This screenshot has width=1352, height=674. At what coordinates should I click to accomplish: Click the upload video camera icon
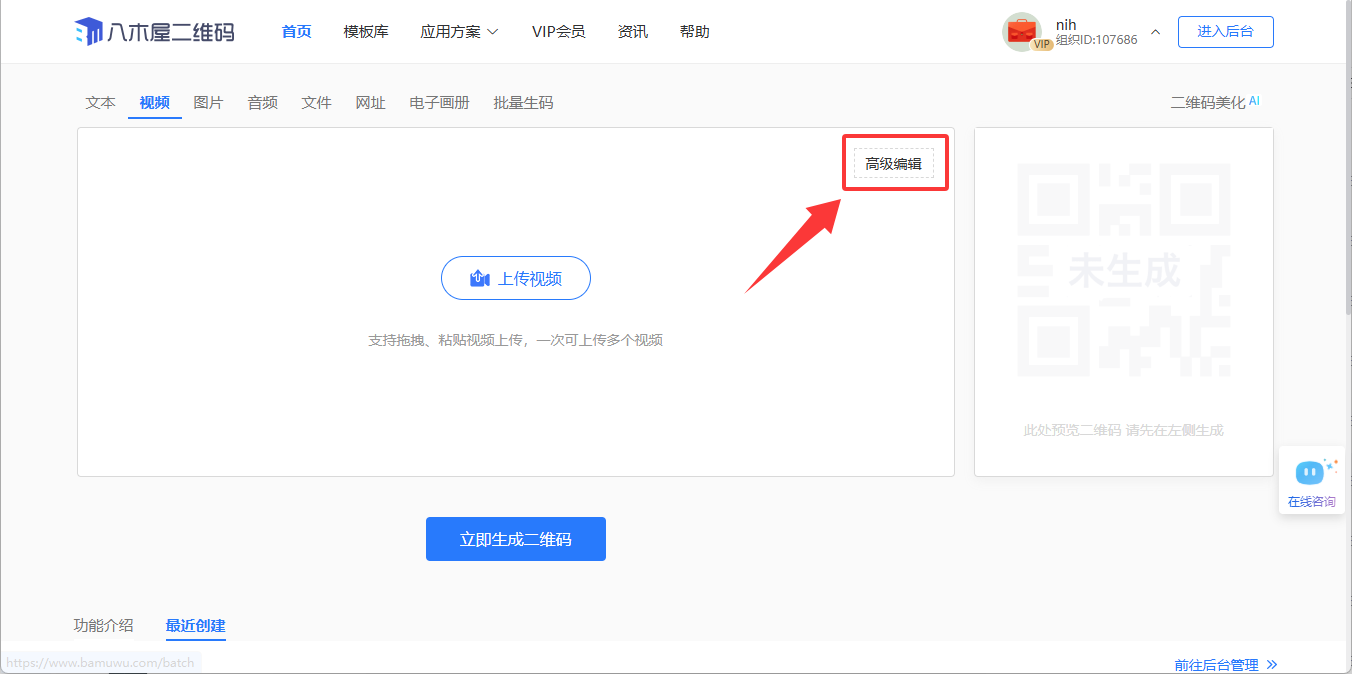[x=480, y=279]
